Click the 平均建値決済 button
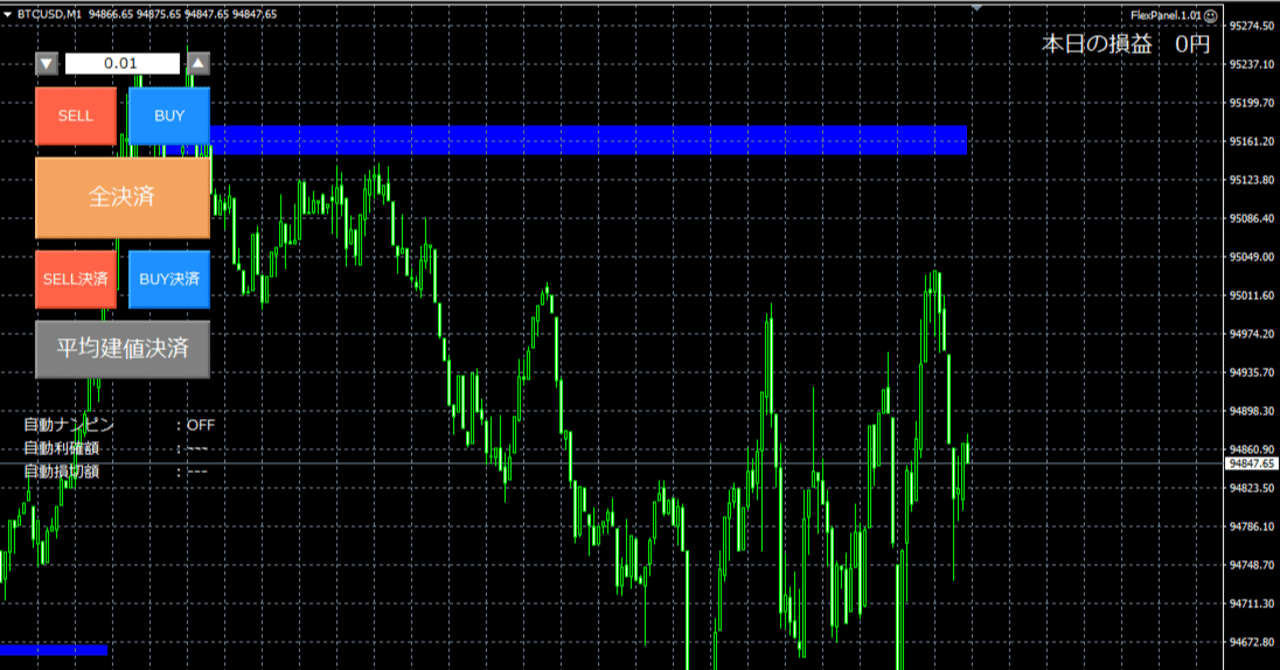Screen dimensions: 1280x670 (x=122, y=349)
